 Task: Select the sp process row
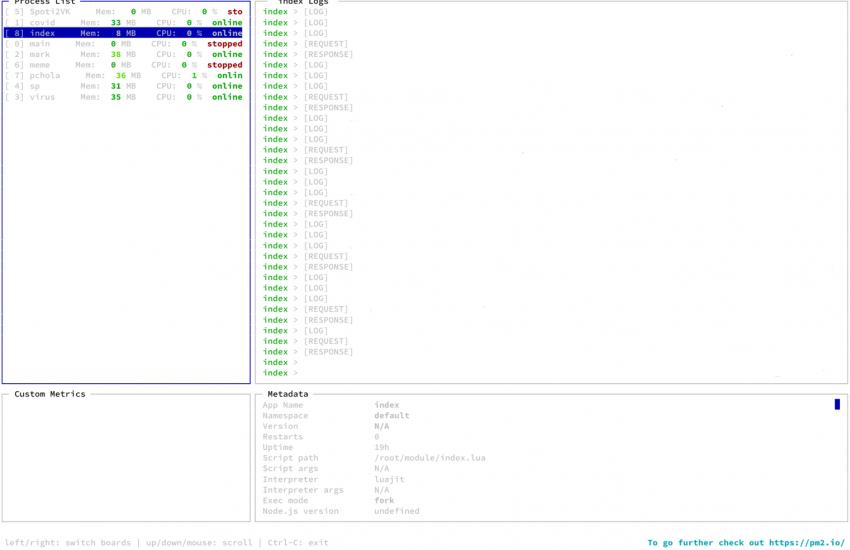point(123,86)
